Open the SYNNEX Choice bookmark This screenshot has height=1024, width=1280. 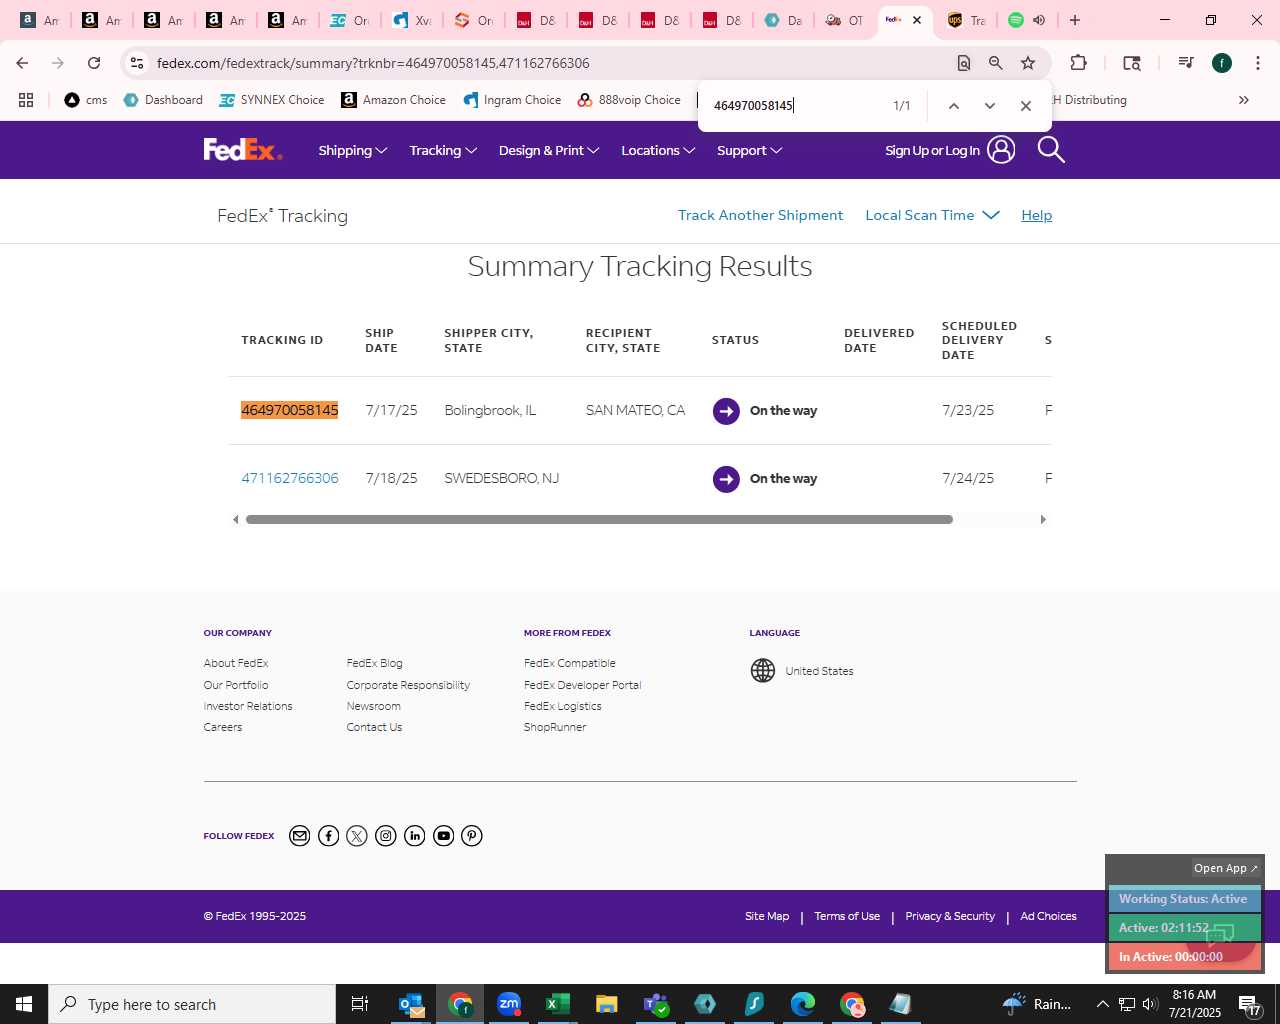click(272, 100)
